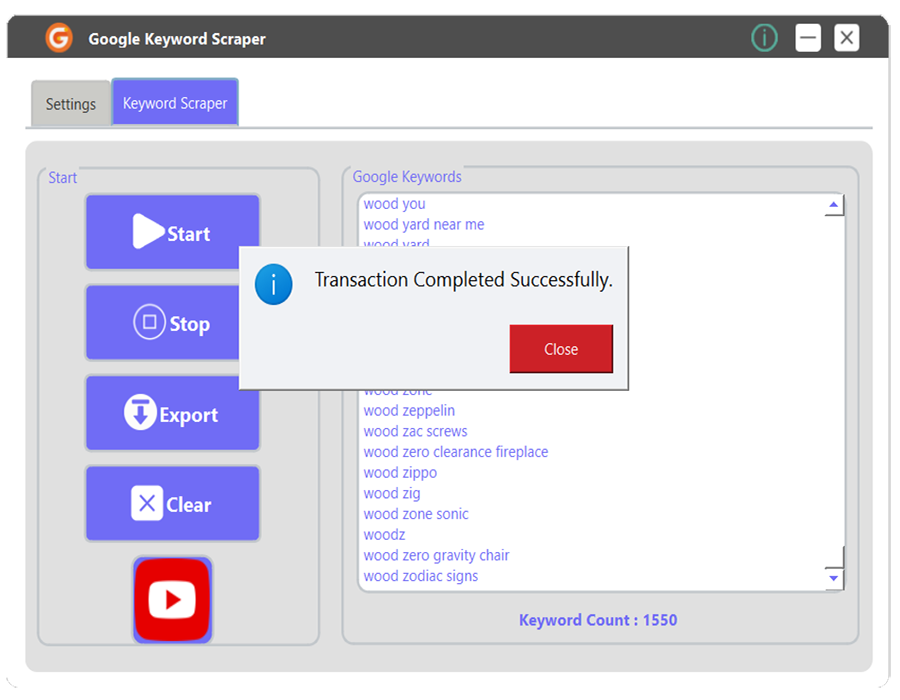Click the scrollbar up arrow
The height and width of the screenshot is (700, 900).
(x=833, y=204)
